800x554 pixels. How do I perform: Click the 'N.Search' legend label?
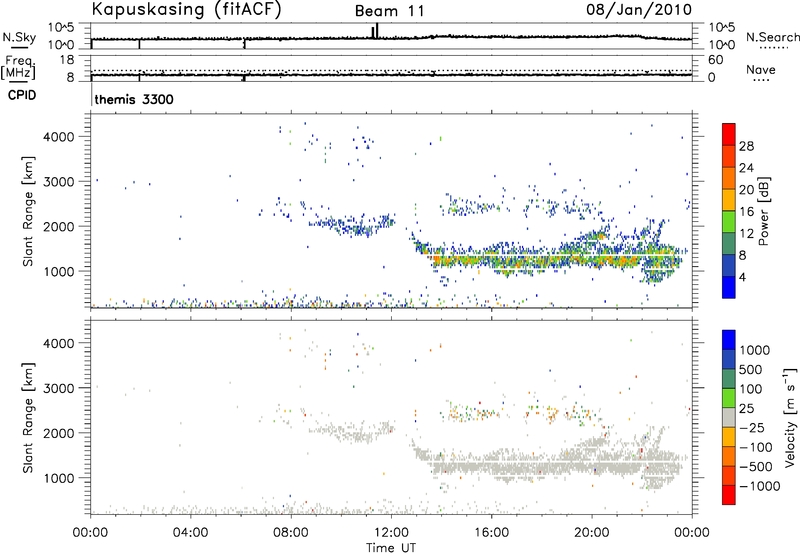(x=772, y=37)
